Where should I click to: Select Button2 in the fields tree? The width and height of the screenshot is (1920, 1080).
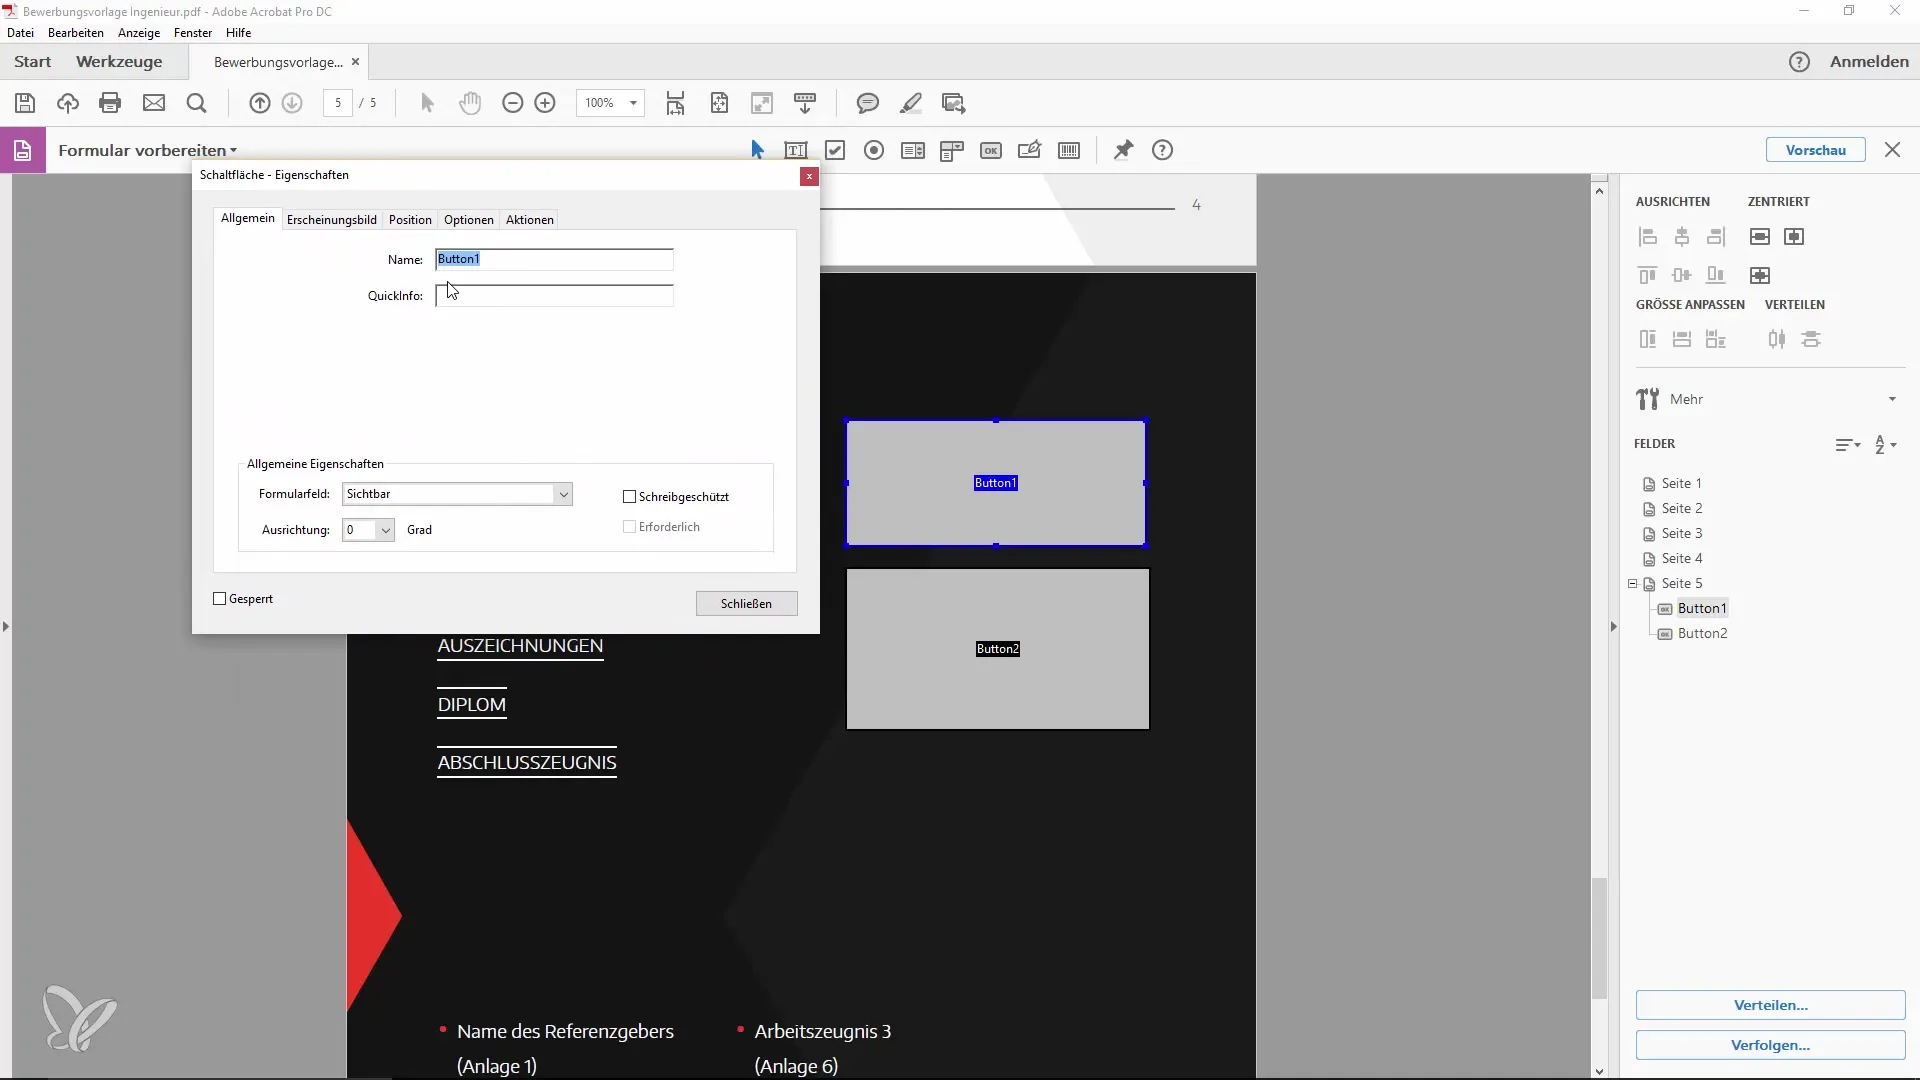1702,634
